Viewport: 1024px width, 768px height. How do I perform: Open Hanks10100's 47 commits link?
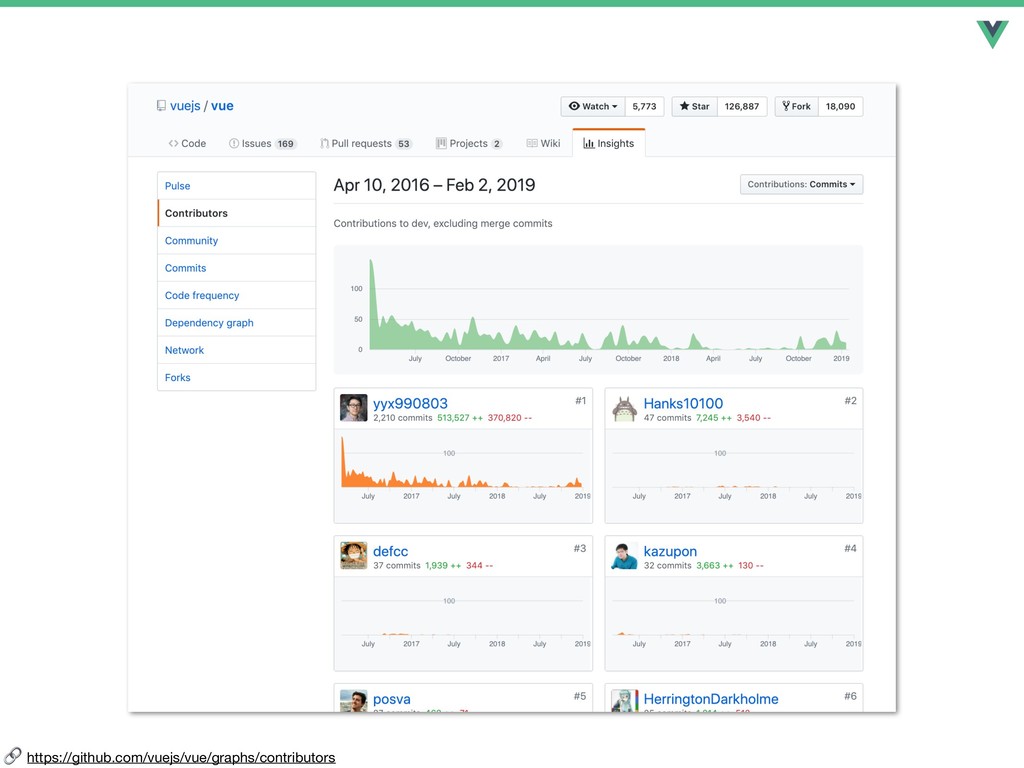click(x=667, y=418)
